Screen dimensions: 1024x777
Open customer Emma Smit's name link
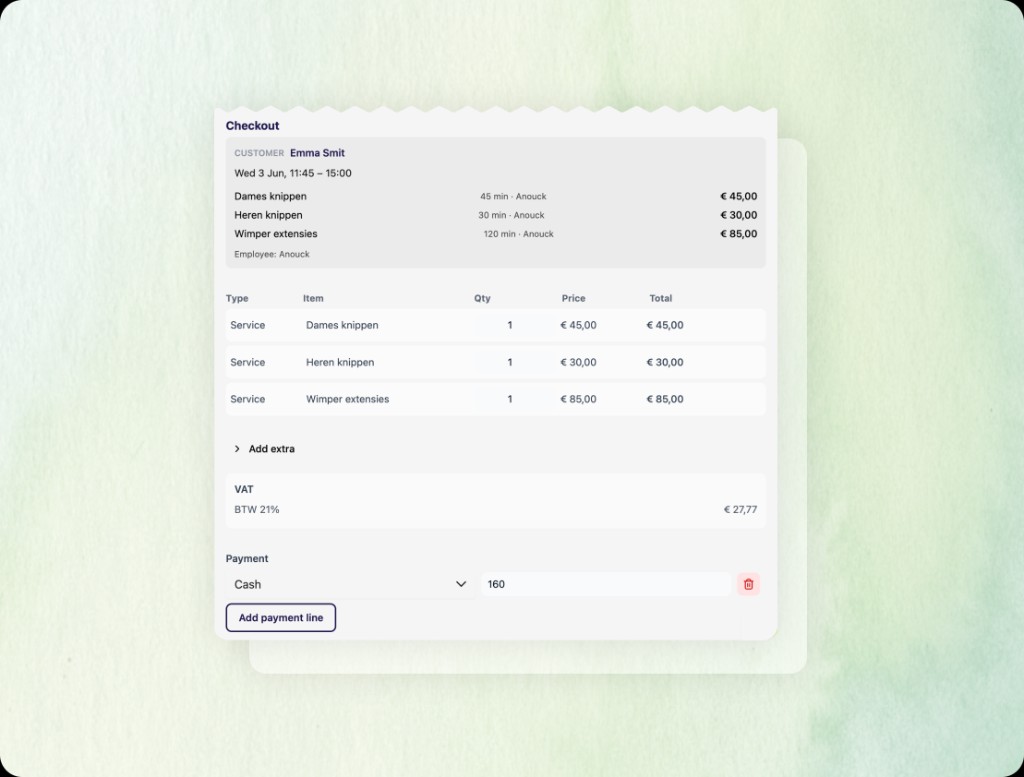[x=317, y=153]
